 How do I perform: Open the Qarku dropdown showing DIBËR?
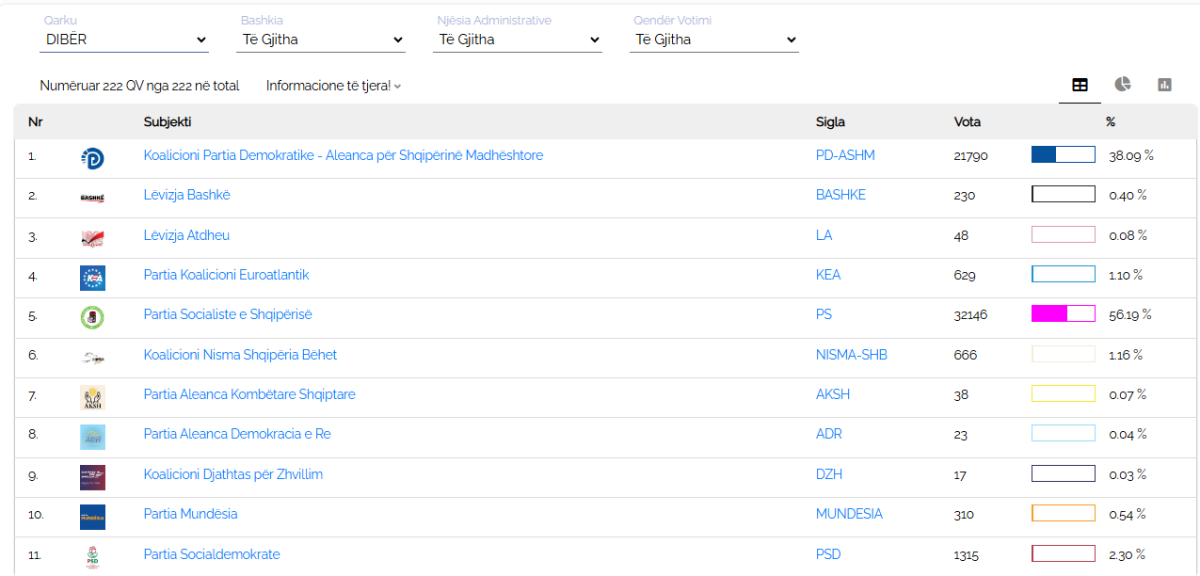(x=125, y=40)
